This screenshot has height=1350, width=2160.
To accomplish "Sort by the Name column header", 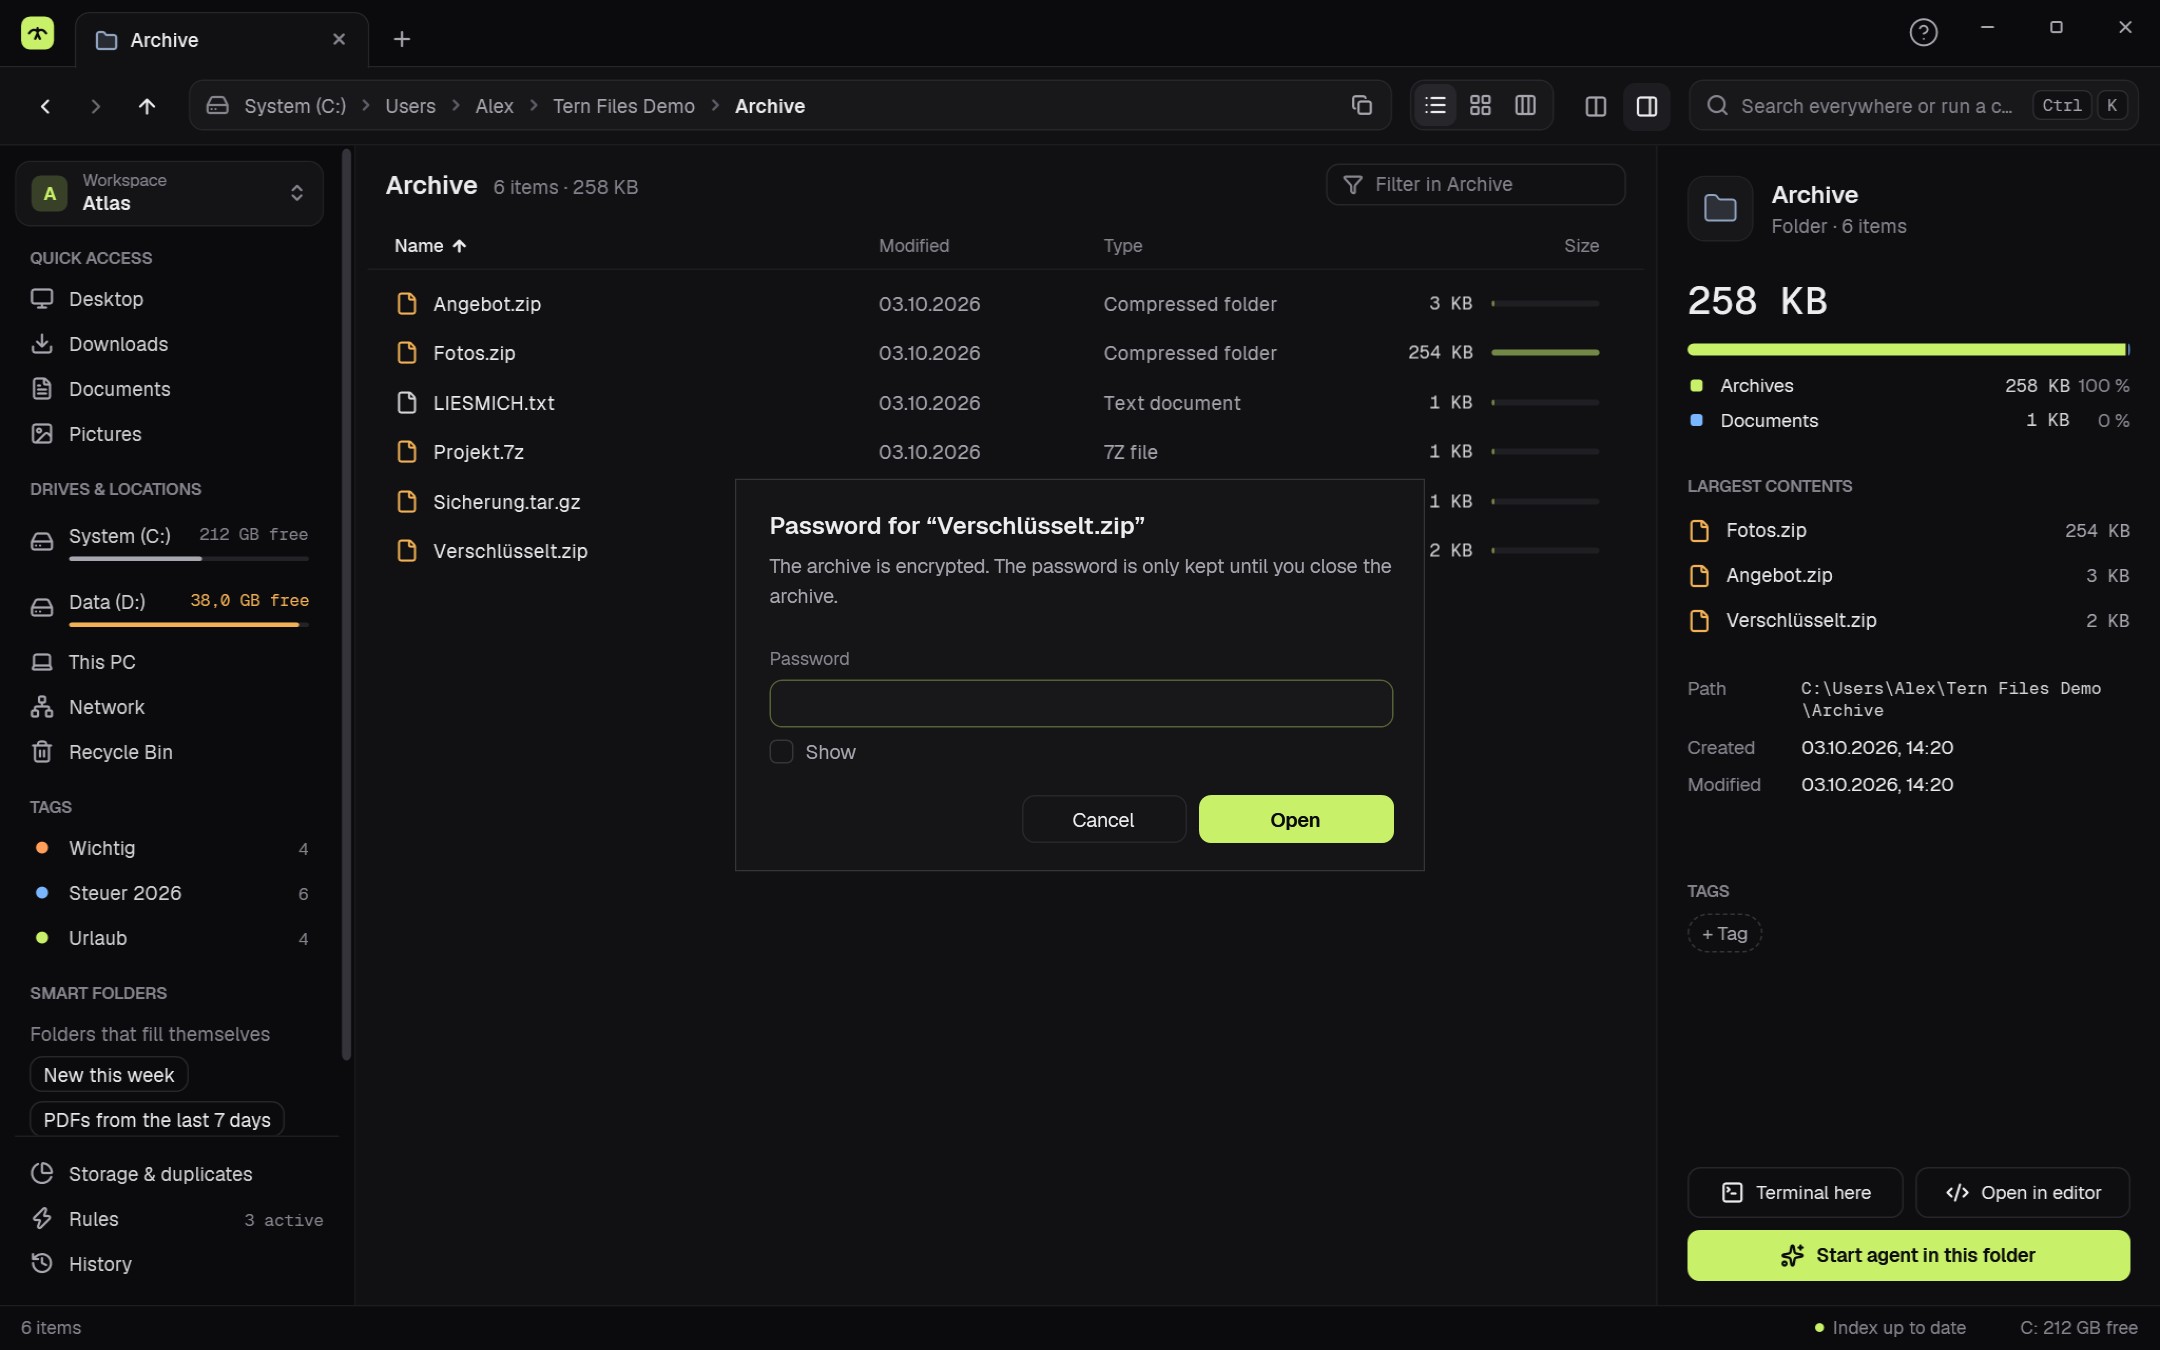I will [430, 245].
